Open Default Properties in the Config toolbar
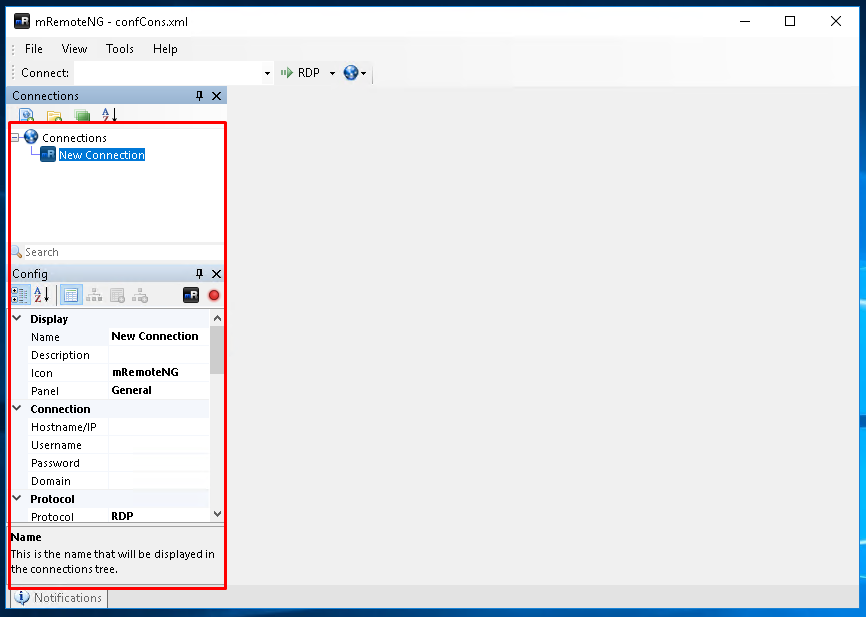This screenshot has height=617, width=866. [x=117, y=294]
